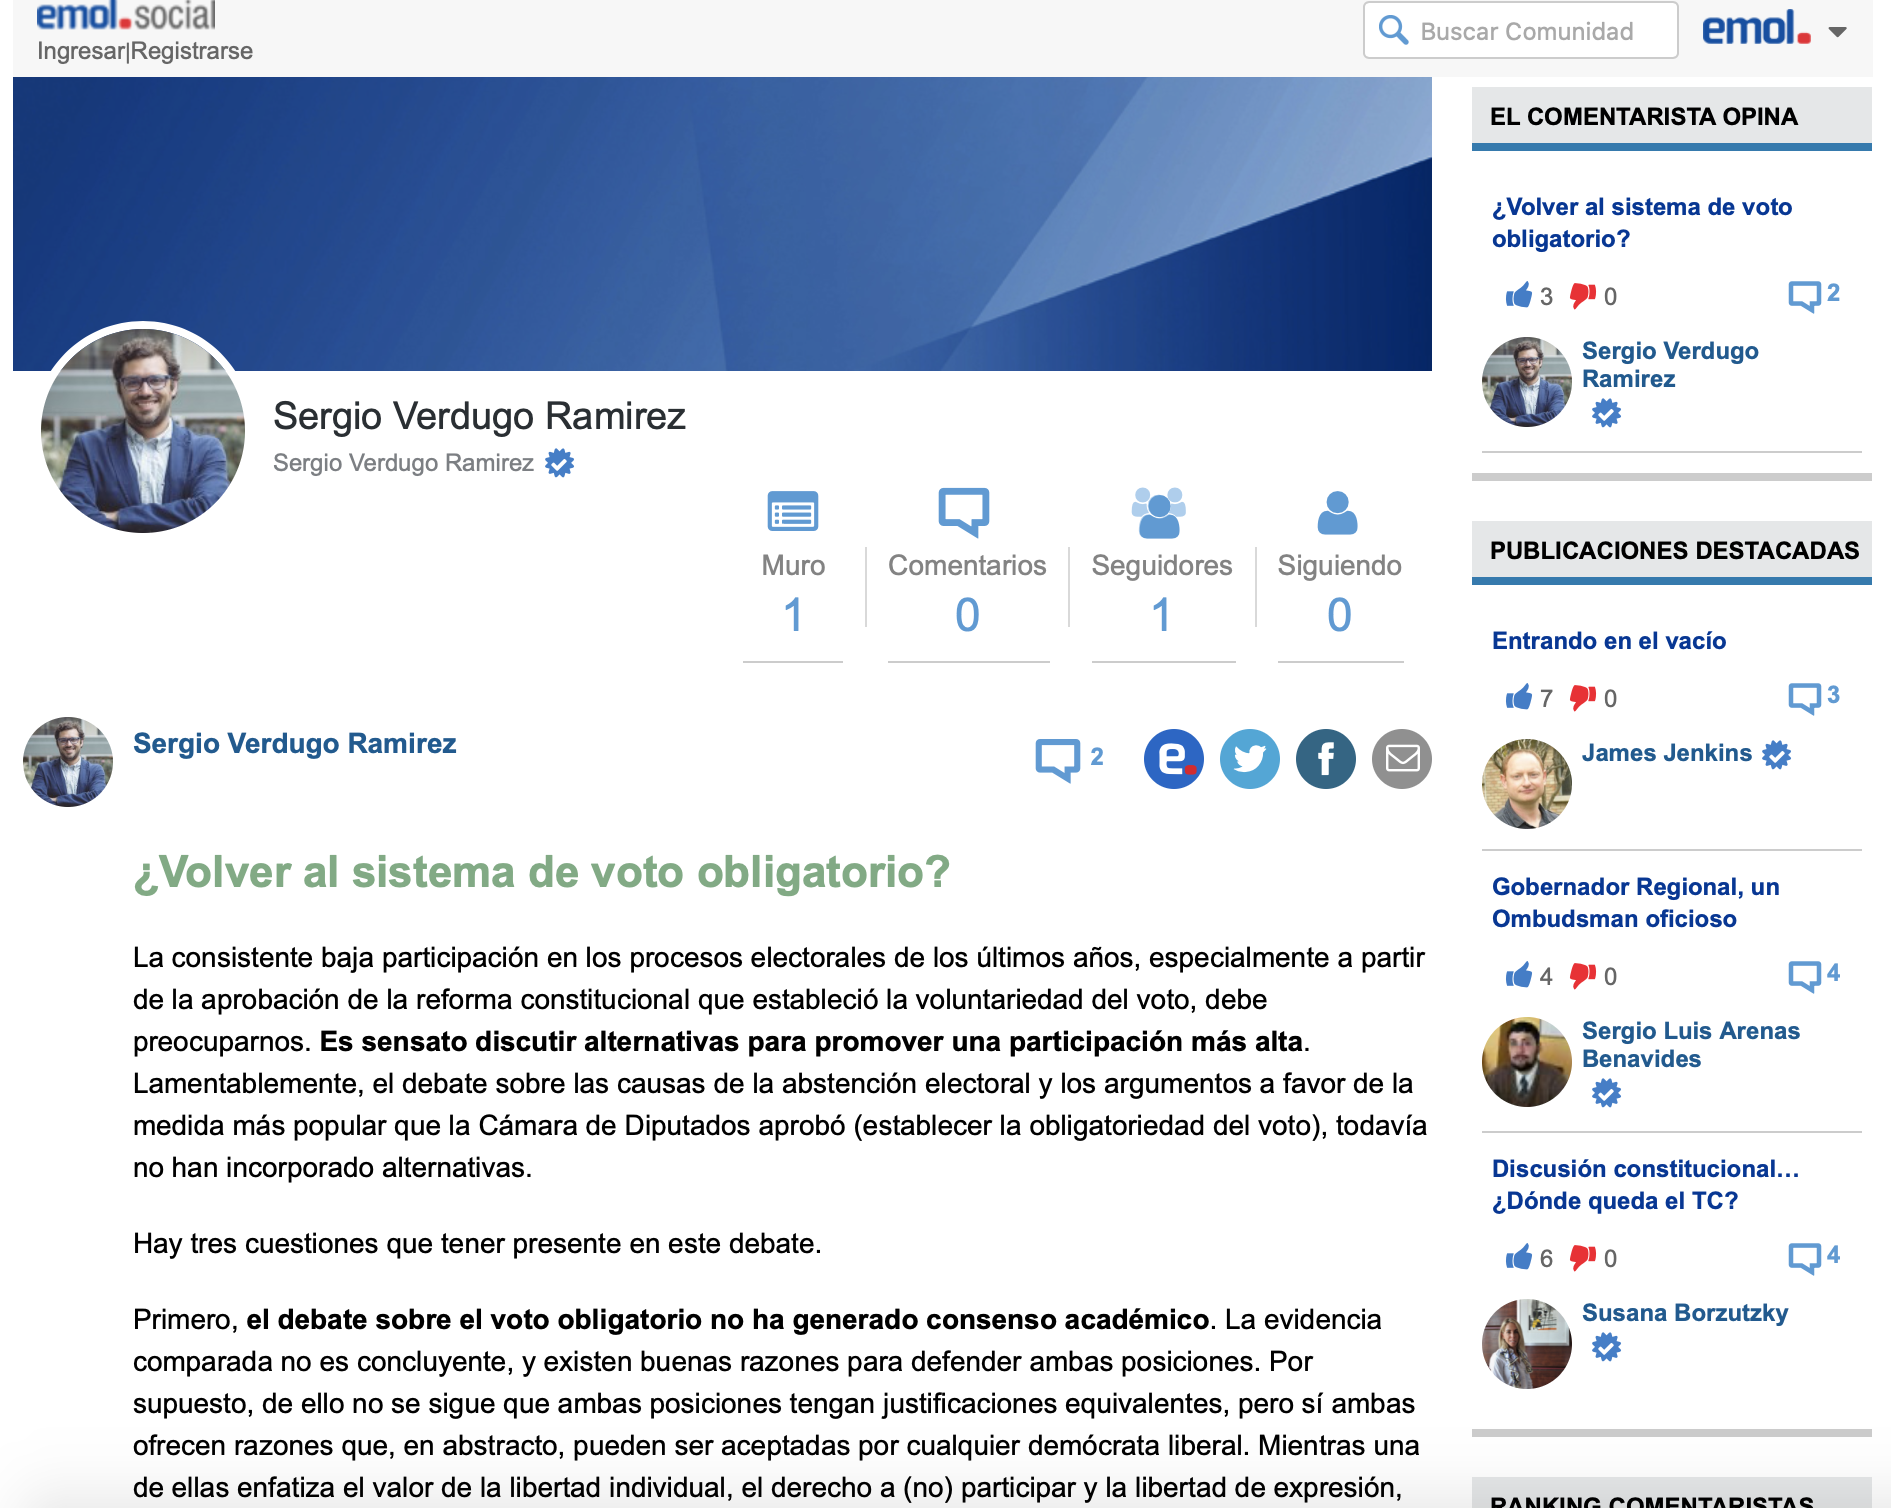Viewport: 1891px width, 1508px height.
Task: Click the small author avatar on the post
Action: [68, 762]
